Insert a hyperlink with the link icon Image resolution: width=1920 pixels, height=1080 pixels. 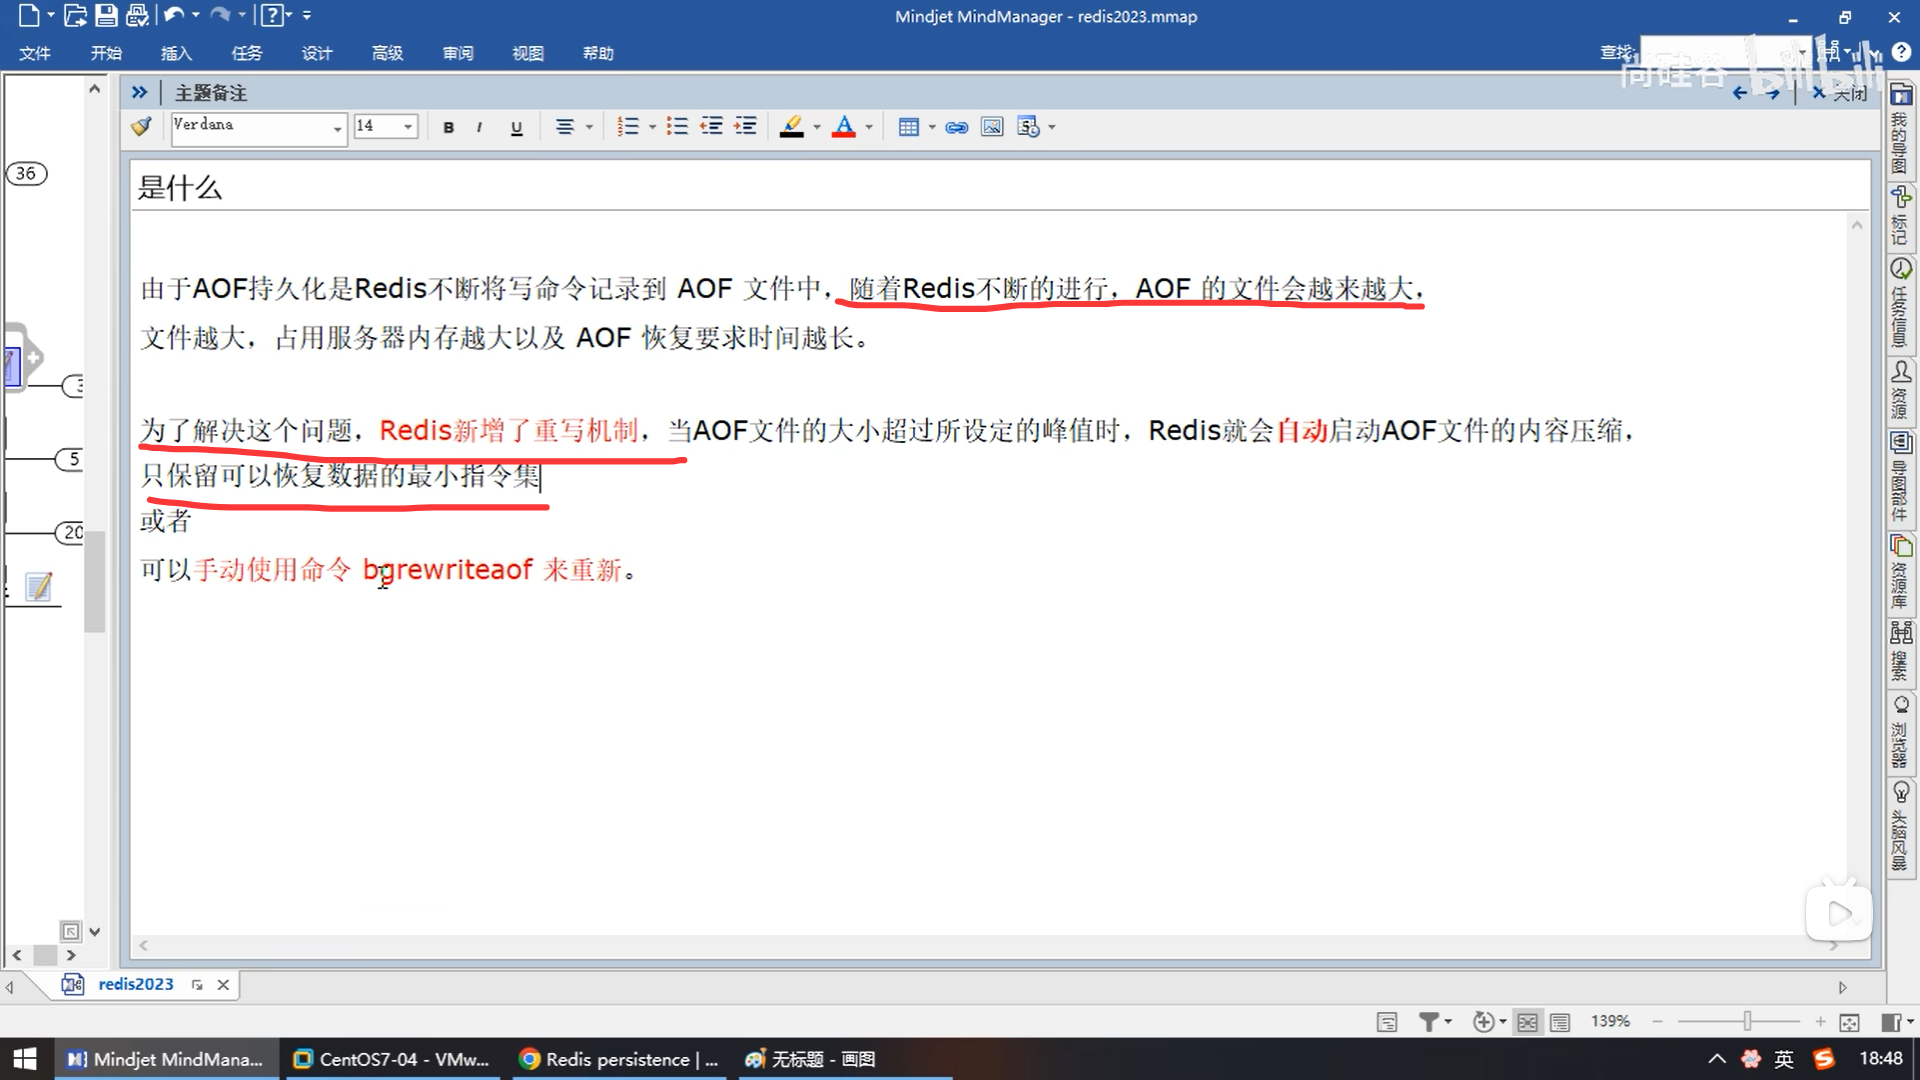pos(956,127)
